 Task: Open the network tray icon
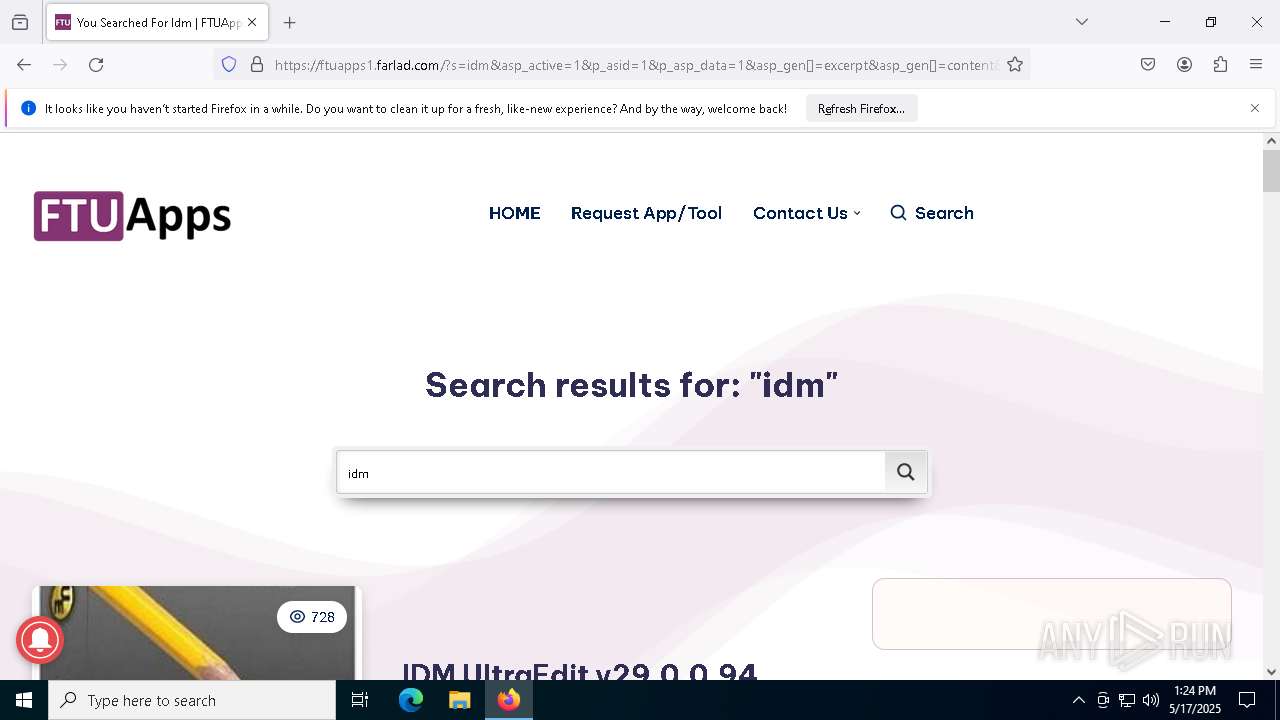point(1127,700)
